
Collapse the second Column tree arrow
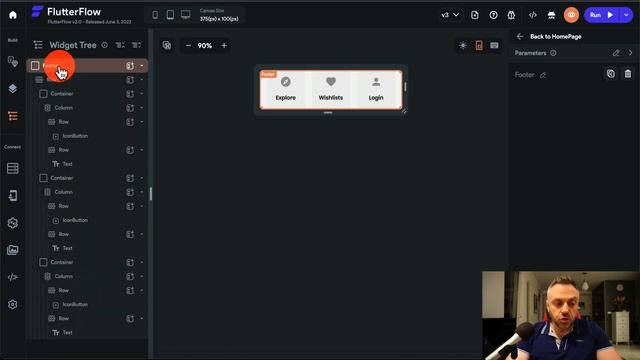pyautogui.click(x=142, y=192)
